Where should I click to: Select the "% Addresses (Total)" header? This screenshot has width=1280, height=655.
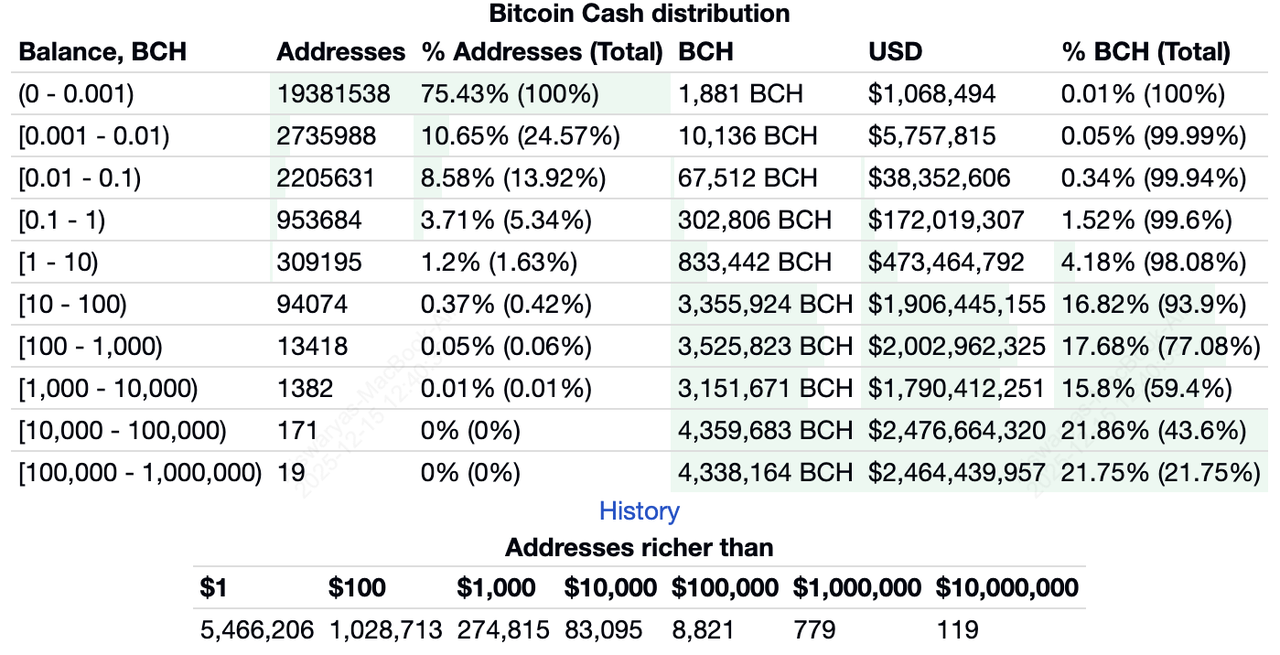pos(542,51)
